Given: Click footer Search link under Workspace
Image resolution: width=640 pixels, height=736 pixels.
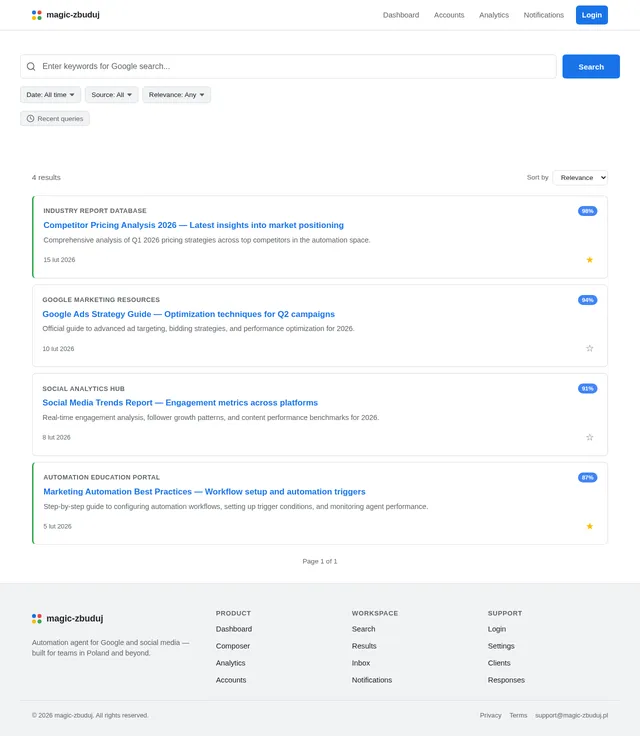Looking at the screenshot, I should tap(363, 629).
